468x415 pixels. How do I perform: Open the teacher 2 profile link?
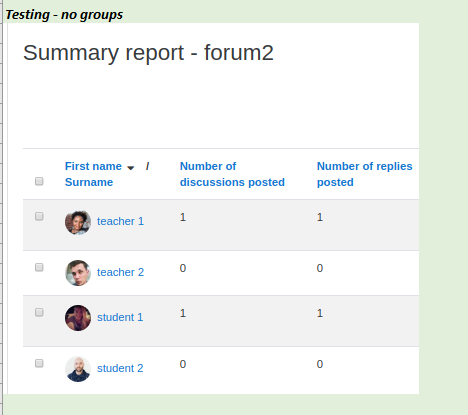tap(120, 272)
